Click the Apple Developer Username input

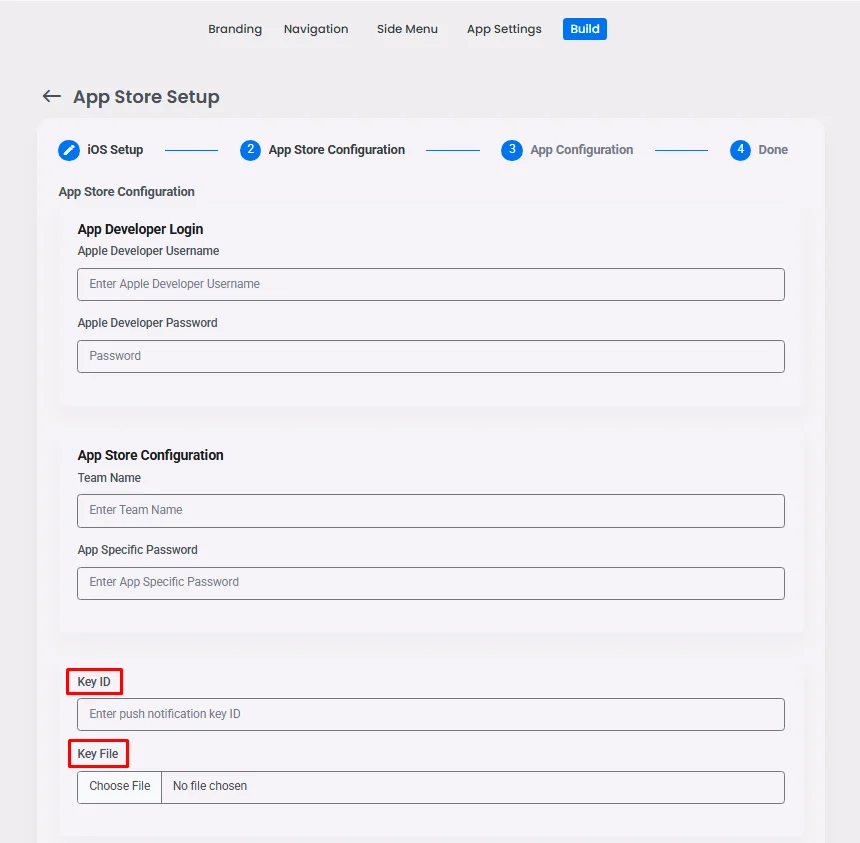point(430,284)
